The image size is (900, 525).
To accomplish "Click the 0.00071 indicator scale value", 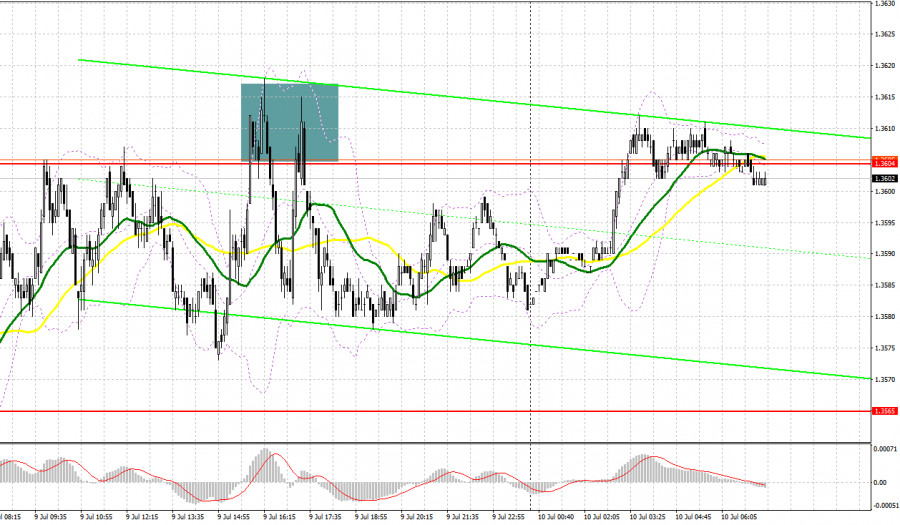I will click(x=885, y=448).
